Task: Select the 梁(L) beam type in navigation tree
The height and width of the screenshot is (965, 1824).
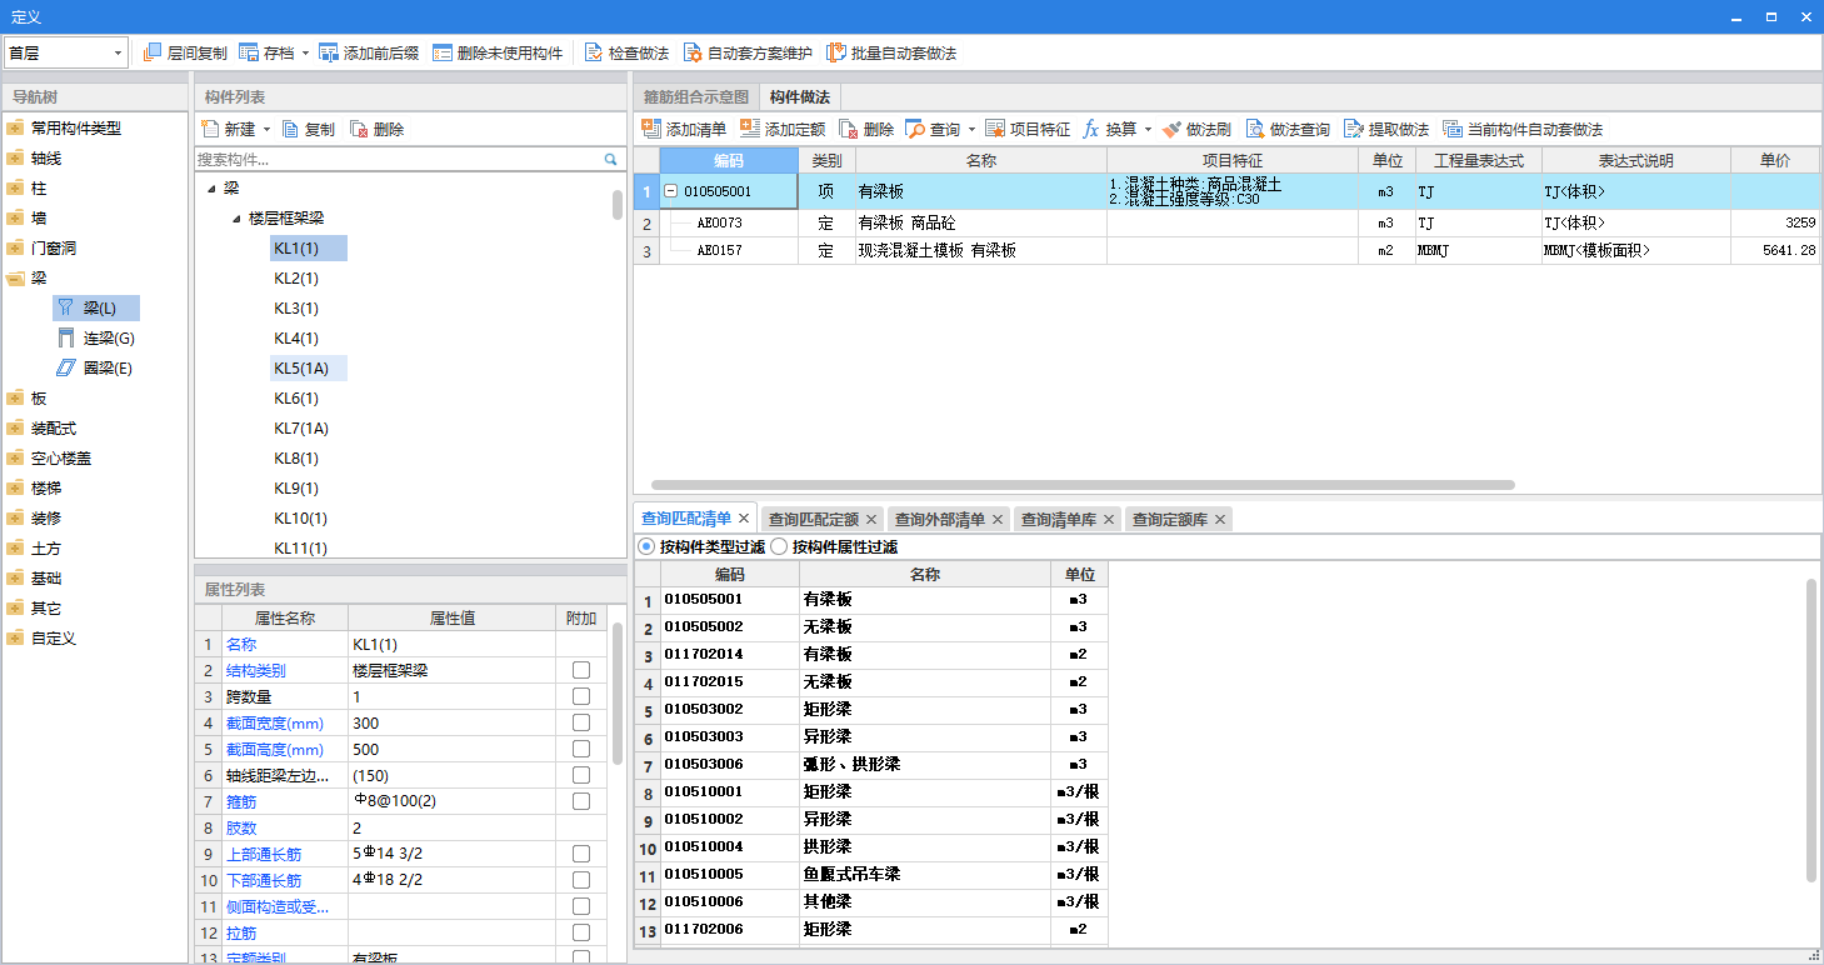Action: [x=96, y=308]
